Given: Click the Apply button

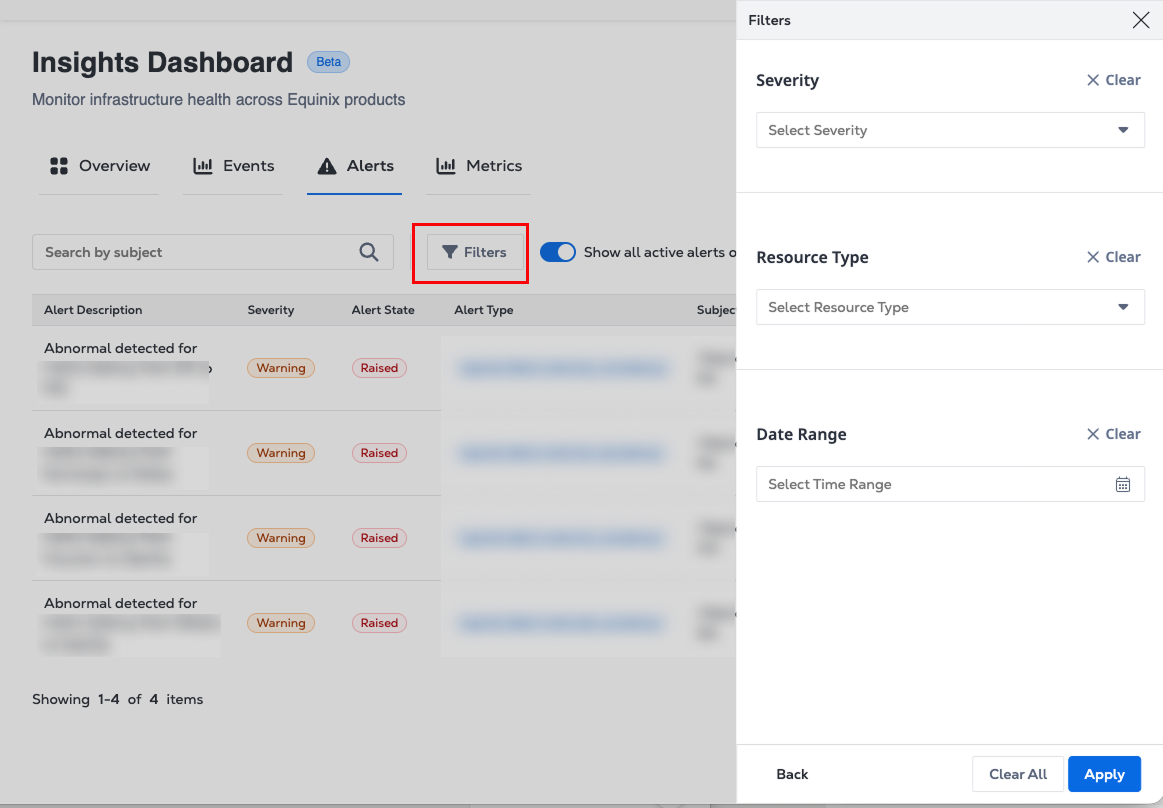Looking at the screenshot, I should [x=1104, y=774].
